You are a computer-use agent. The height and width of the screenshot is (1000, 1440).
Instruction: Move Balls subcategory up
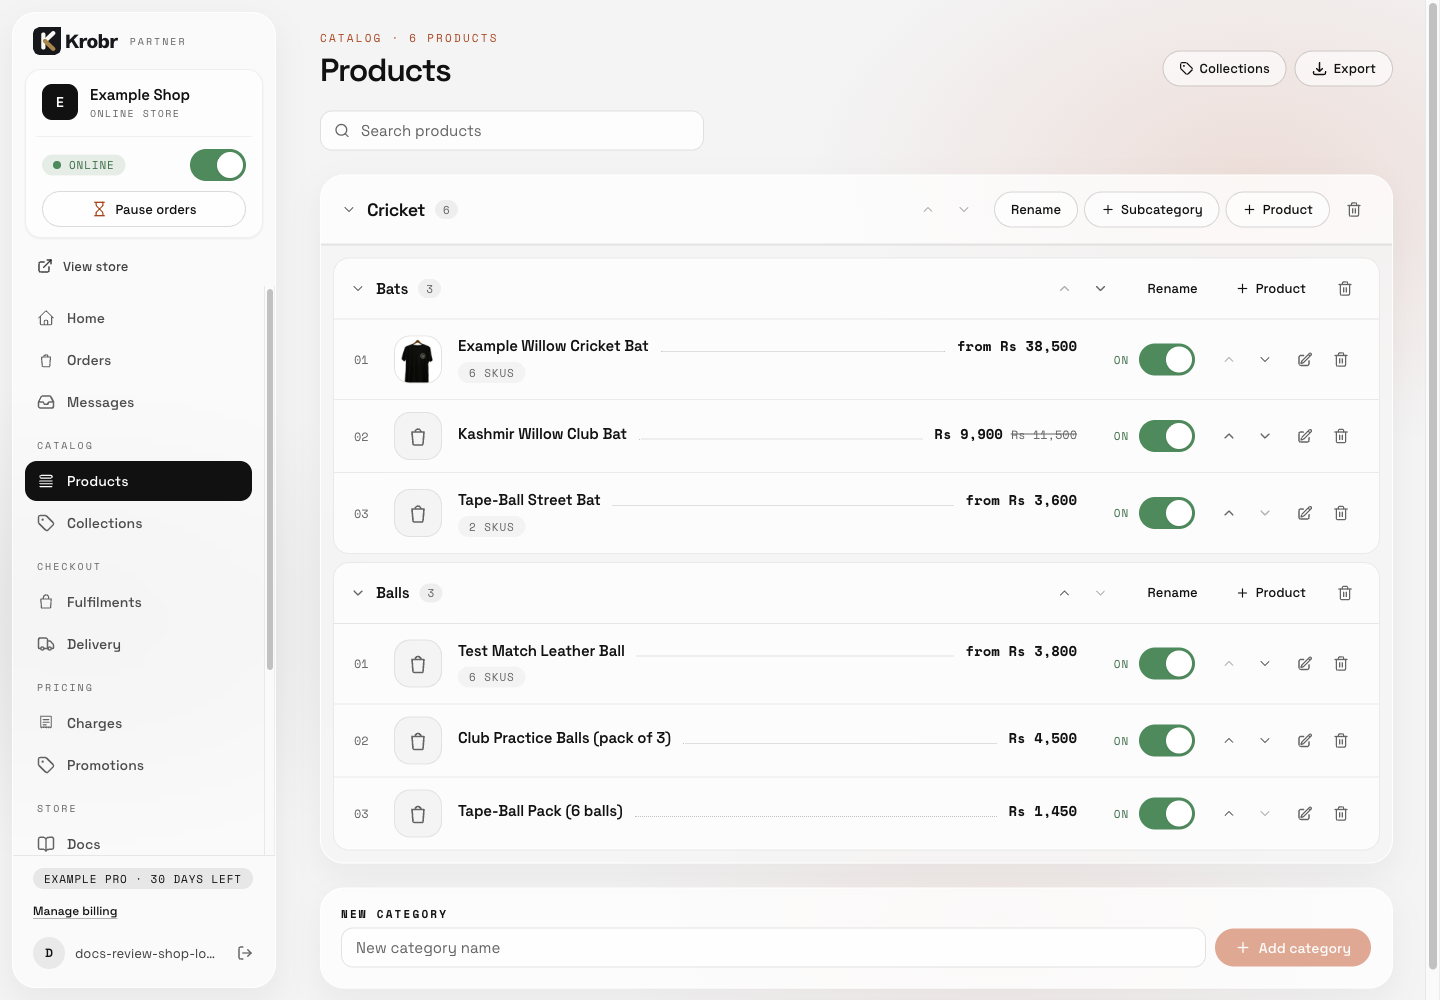click(x=1065, y=593)
